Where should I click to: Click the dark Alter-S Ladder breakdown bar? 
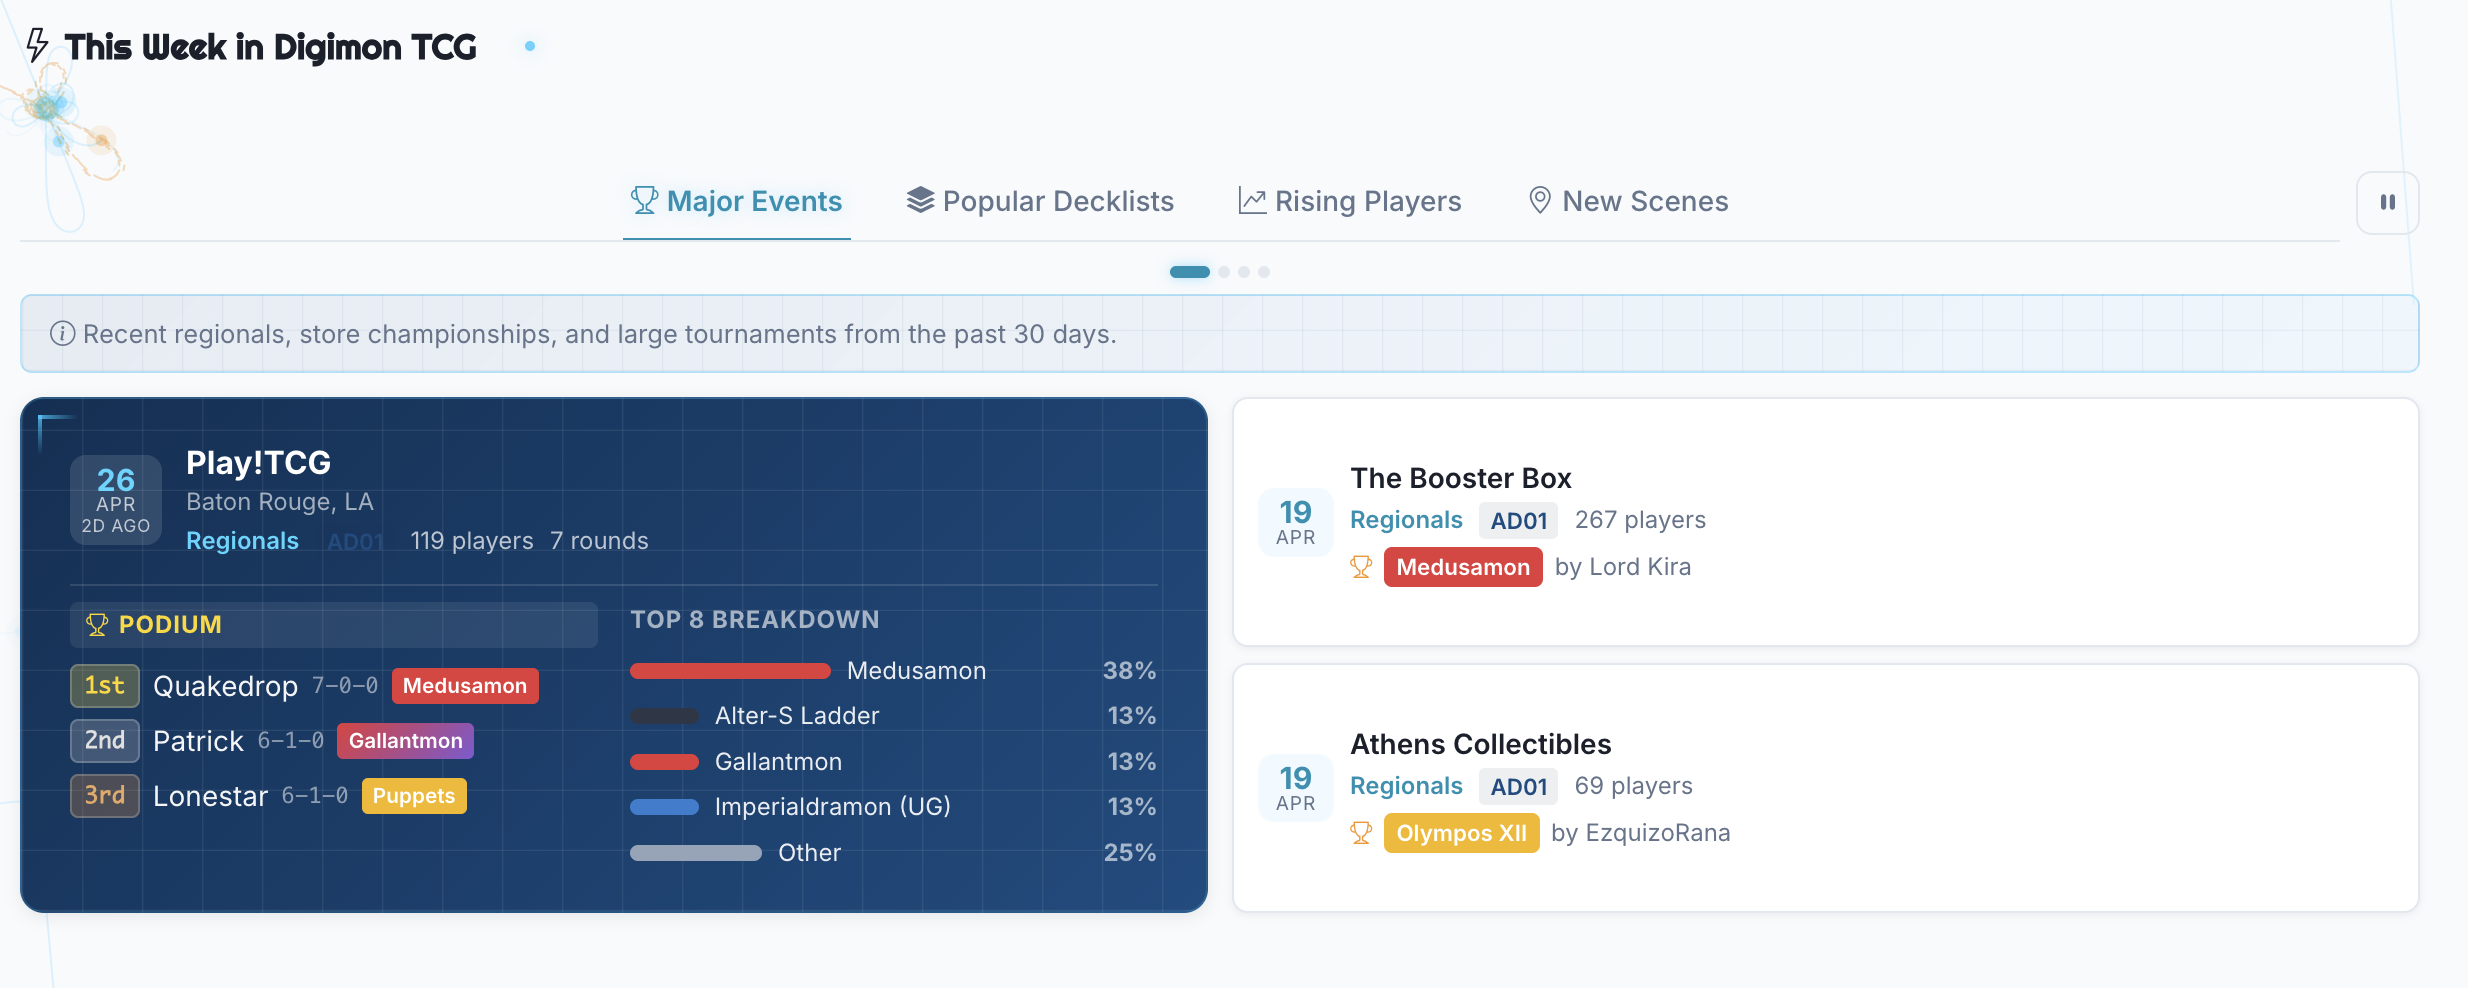click(x=664, y=716)
